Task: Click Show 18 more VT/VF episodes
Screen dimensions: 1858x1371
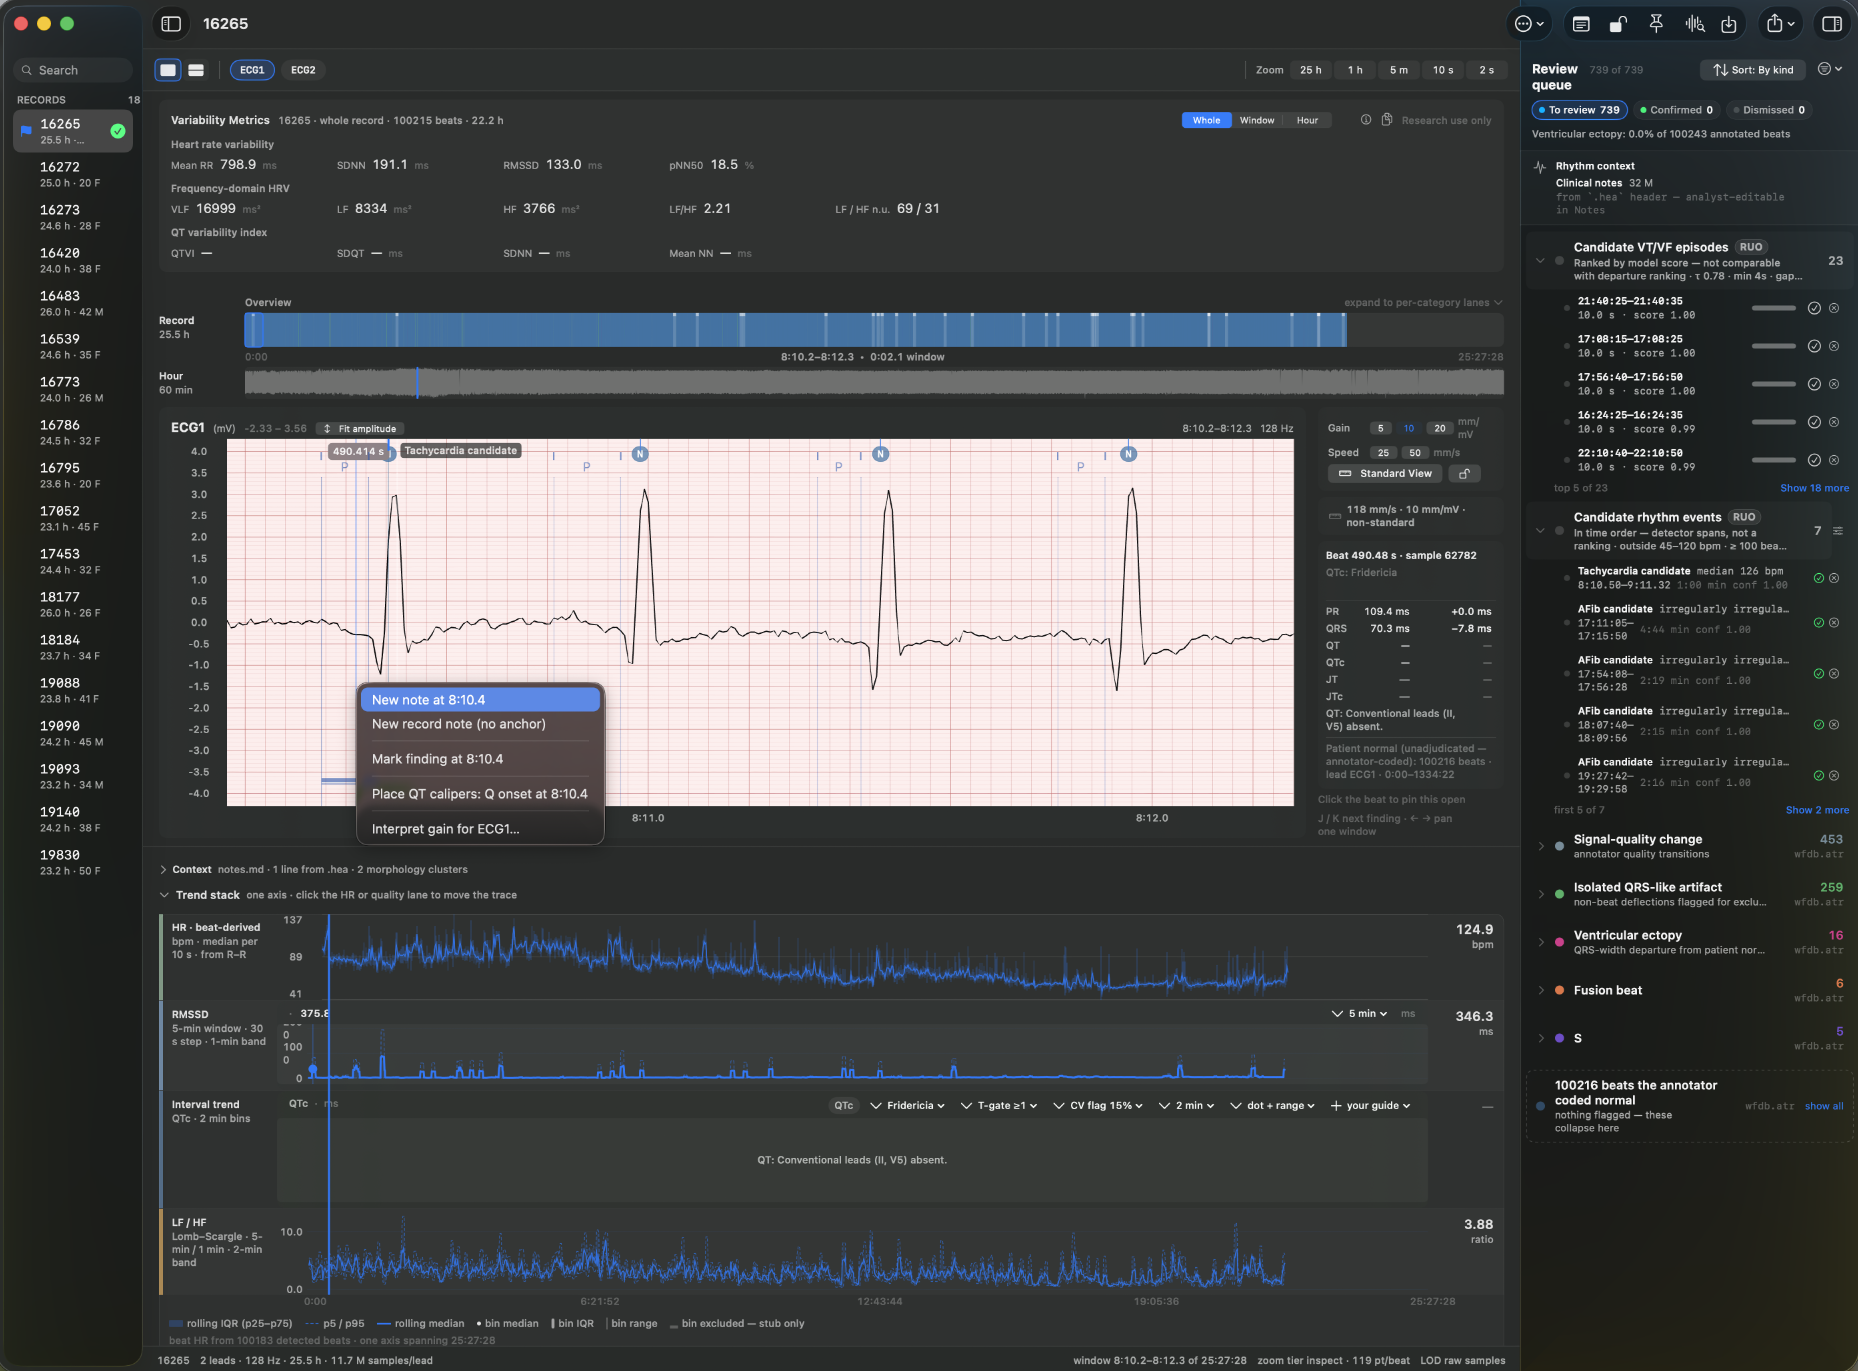Action: 1814,488
